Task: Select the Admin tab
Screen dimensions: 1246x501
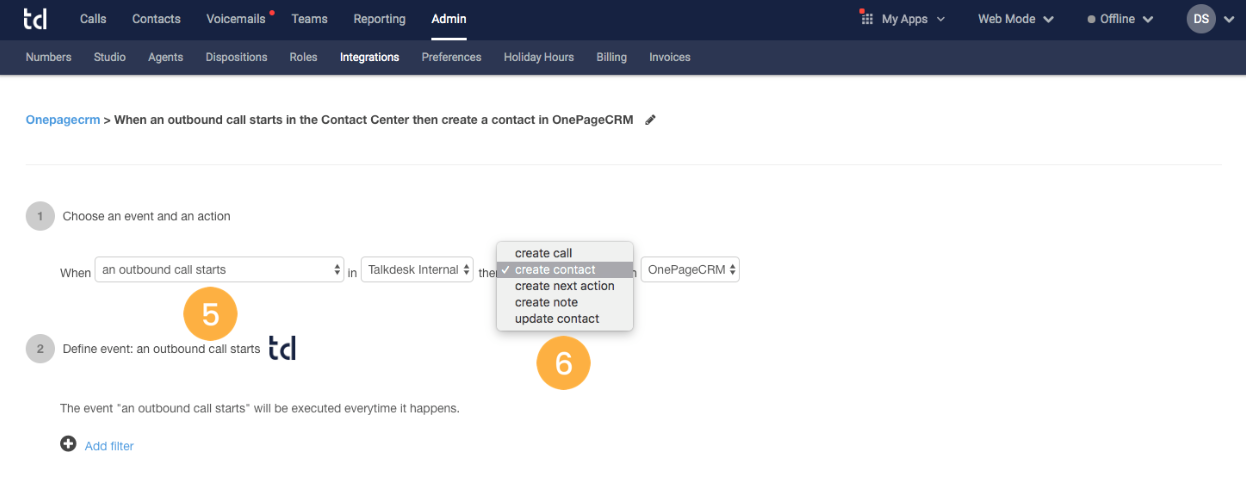Action: pos(449,19)
